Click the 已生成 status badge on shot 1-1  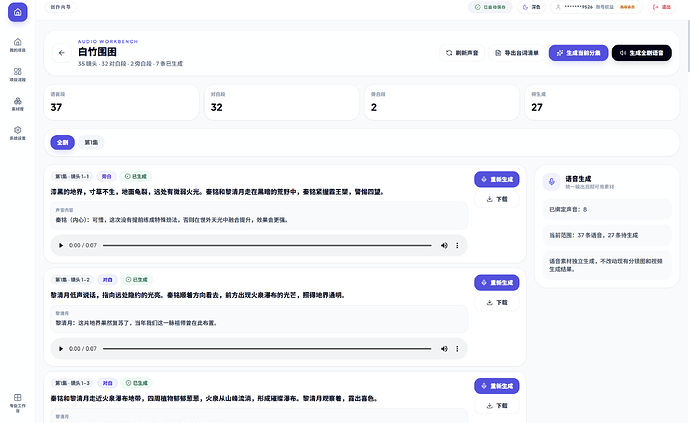click(136, 177)
